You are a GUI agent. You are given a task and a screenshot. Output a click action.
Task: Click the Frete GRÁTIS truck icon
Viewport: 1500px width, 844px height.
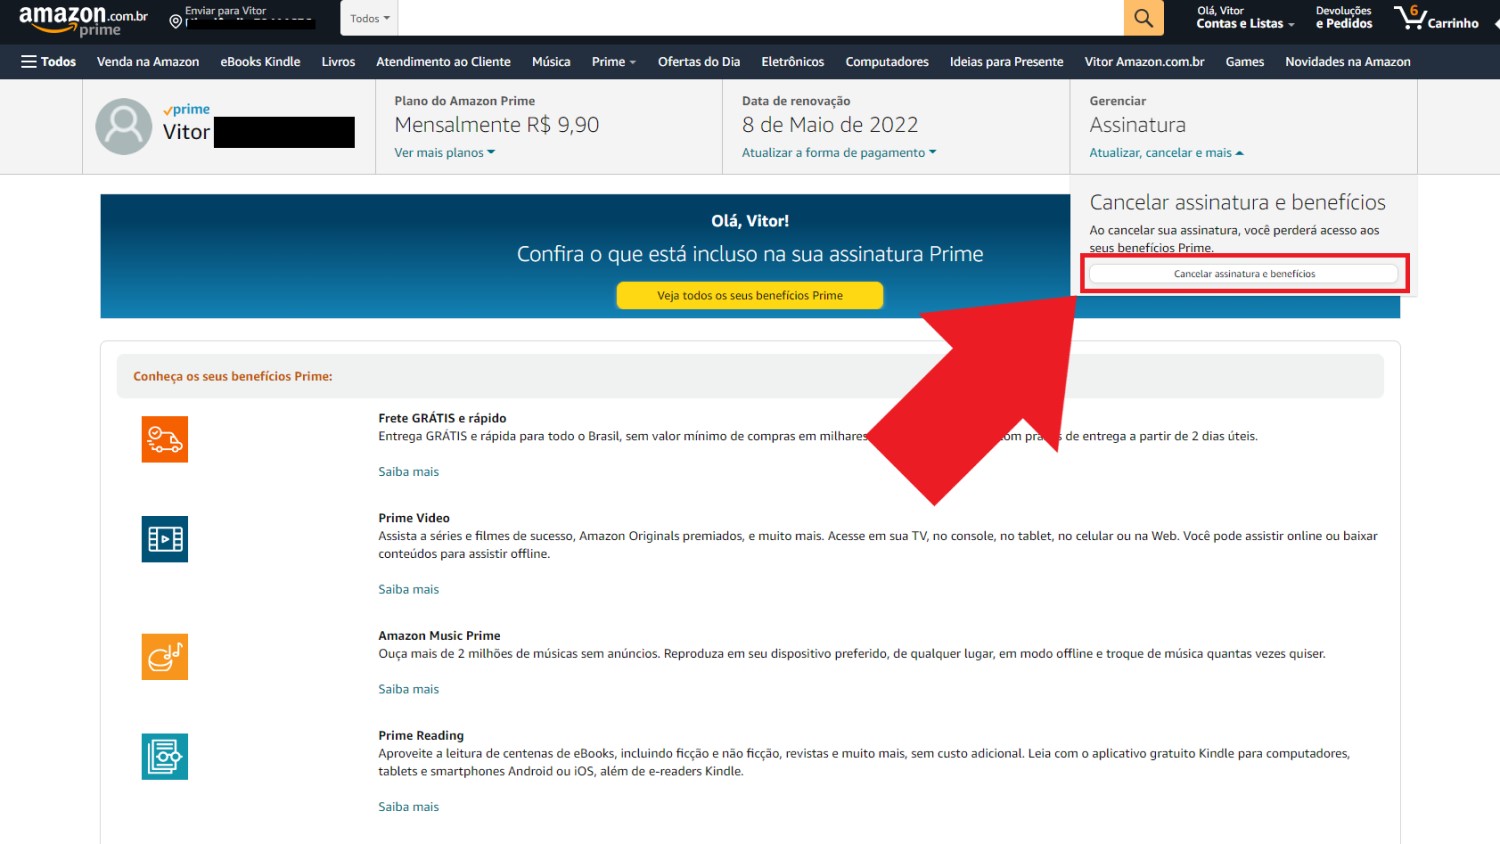[165, 439]
